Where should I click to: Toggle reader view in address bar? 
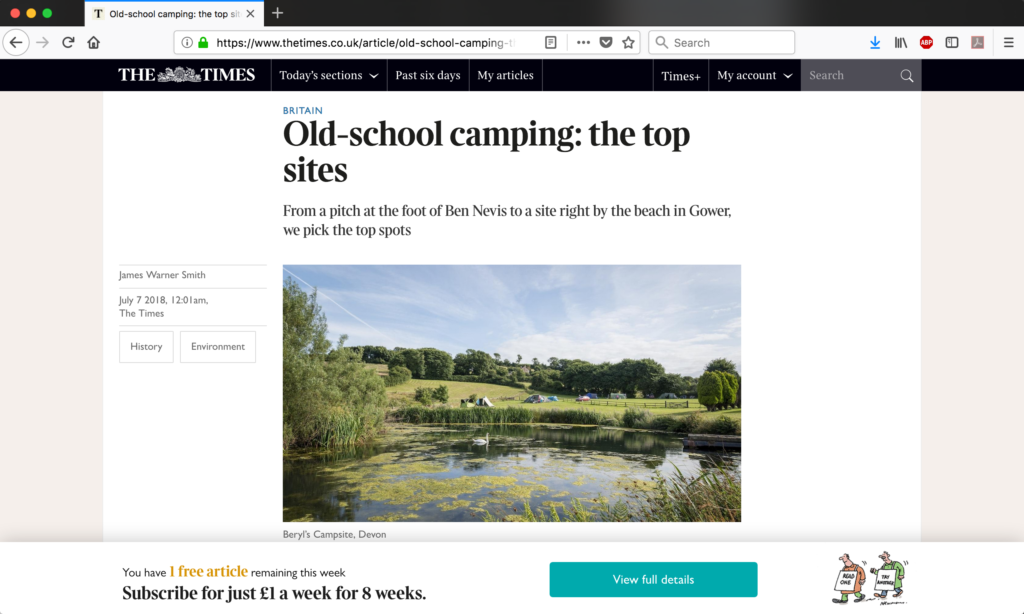(551, 42)
